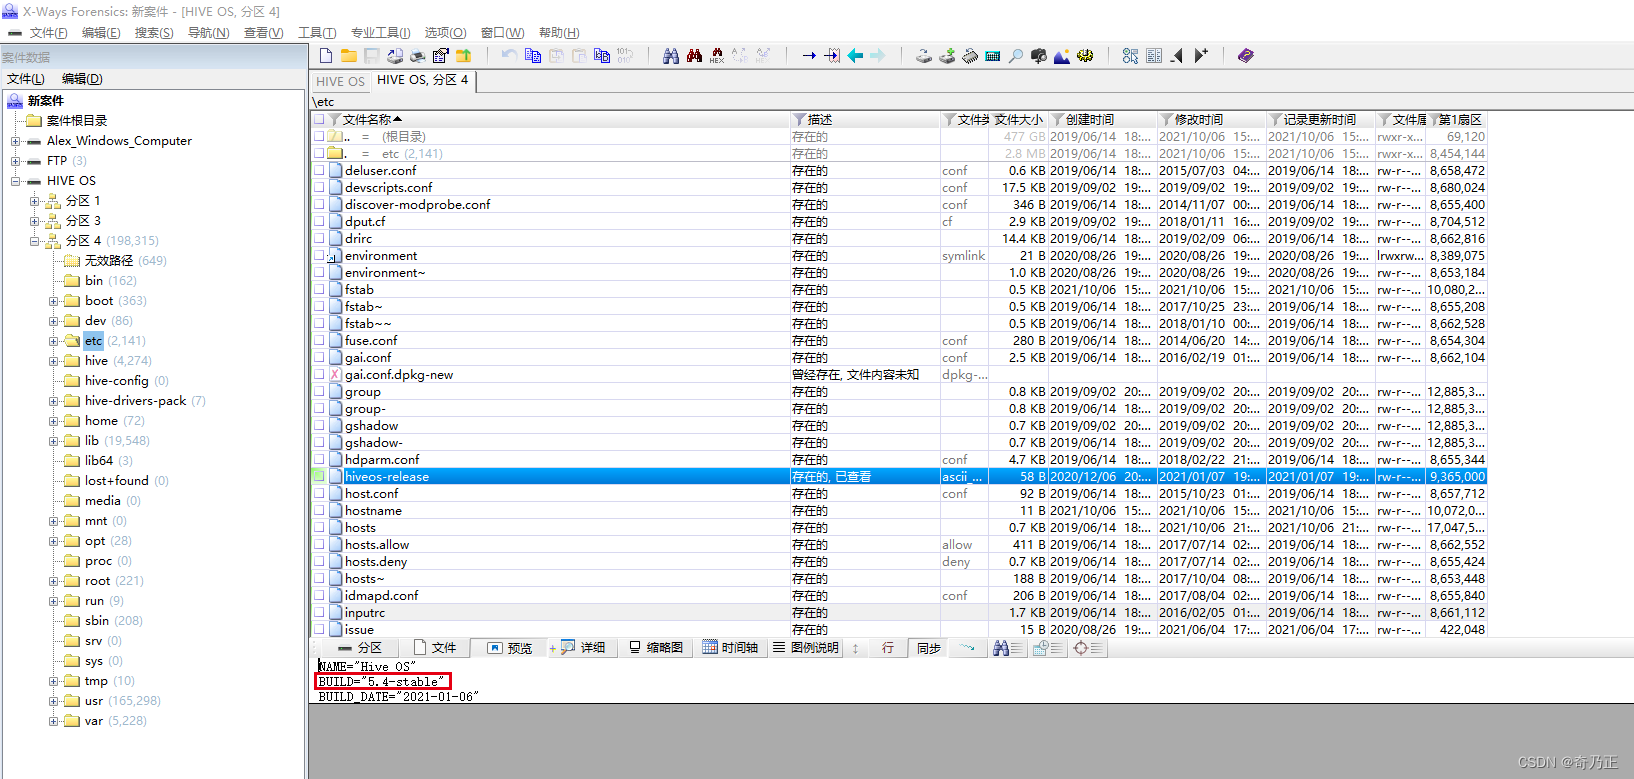1634x779 pixels.
Task: Click the 同步 sync button
Action: [x=929, y=648]
